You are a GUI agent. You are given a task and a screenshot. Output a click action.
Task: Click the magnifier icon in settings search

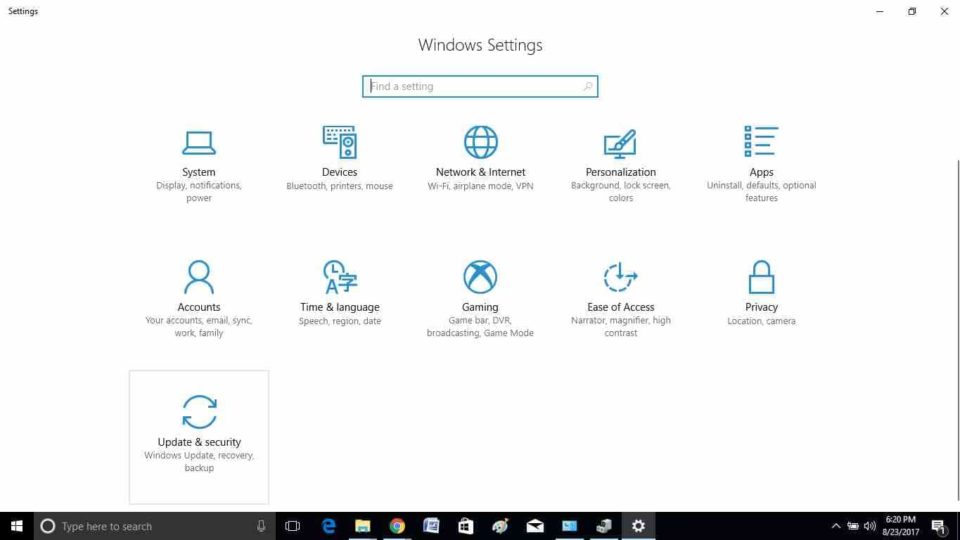pos(588,87)
